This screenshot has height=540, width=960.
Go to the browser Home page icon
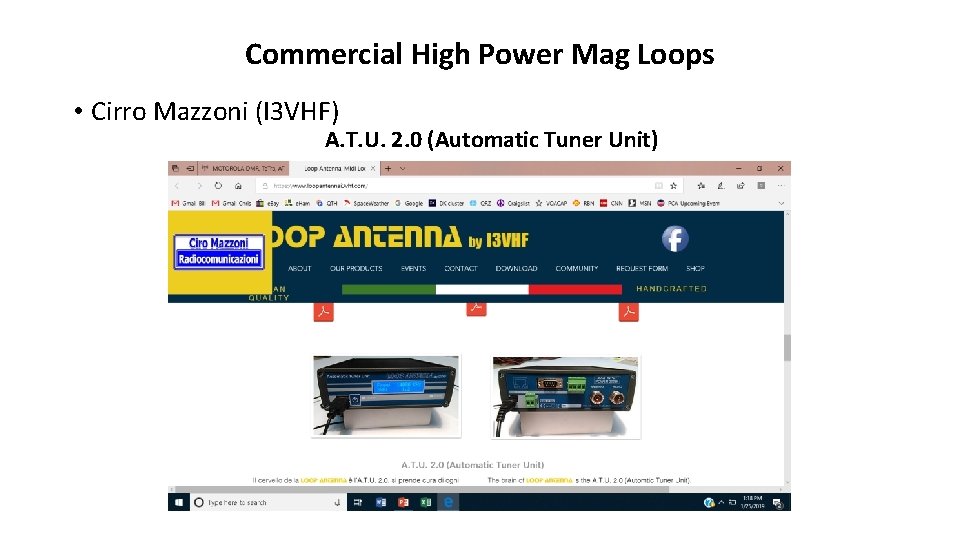tap(238, 186)
